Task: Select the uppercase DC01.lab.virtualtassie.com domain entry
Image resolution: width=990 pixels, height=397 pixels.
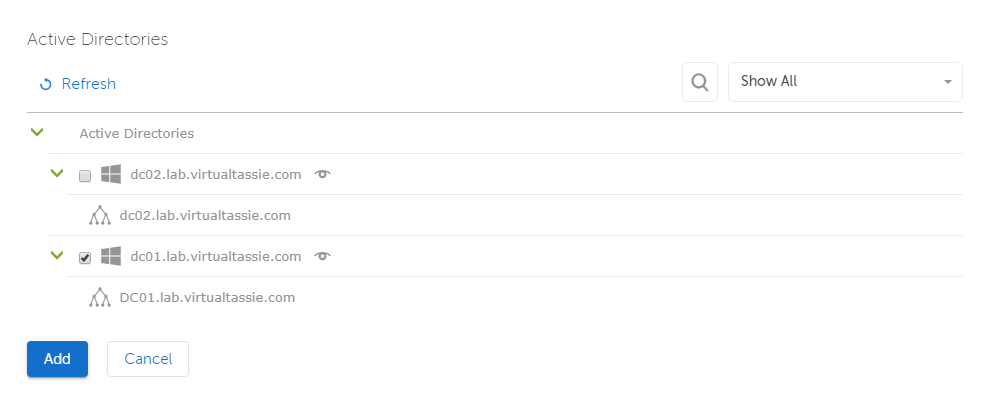Action: click(207, 297)
